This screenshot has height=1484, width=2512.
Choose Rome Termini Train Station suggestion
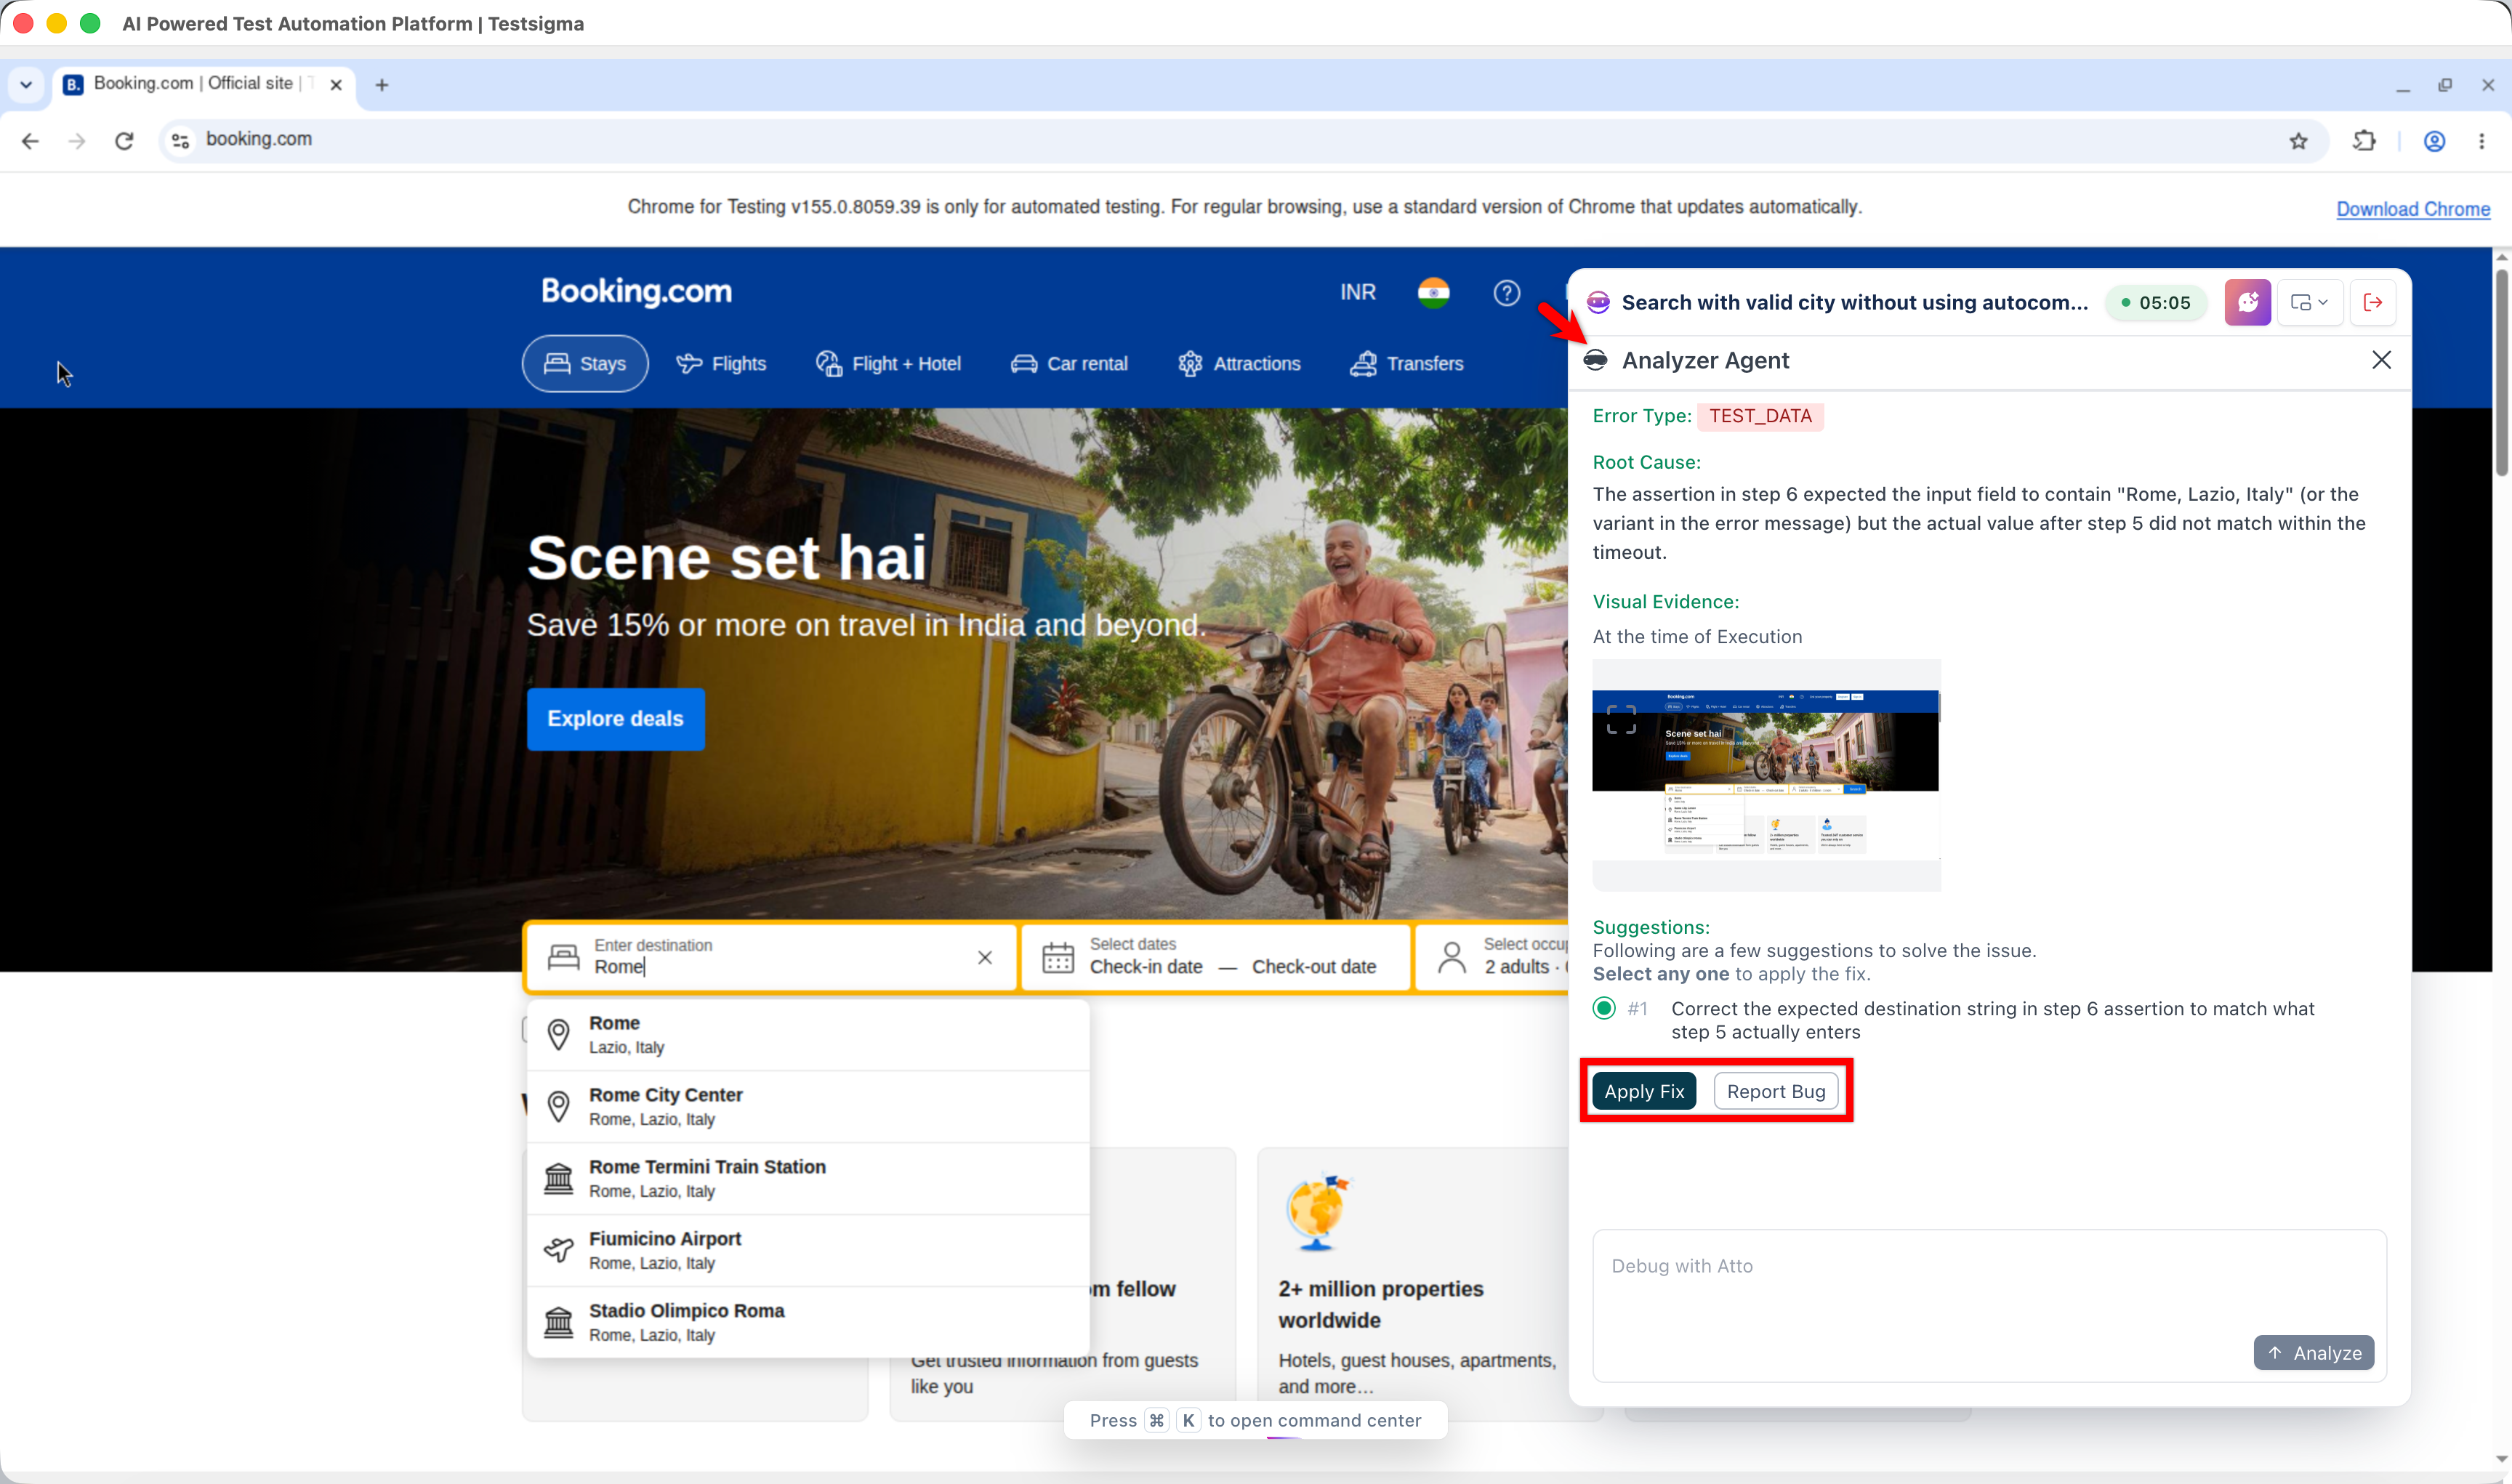point(808,1178)
